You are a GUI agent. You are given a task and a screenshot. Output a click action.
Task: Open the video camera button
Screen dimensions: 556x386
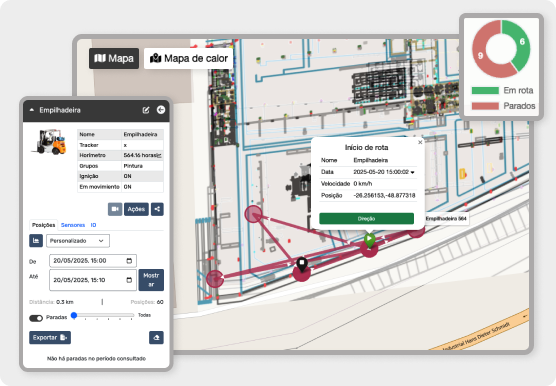coord(115,209)
